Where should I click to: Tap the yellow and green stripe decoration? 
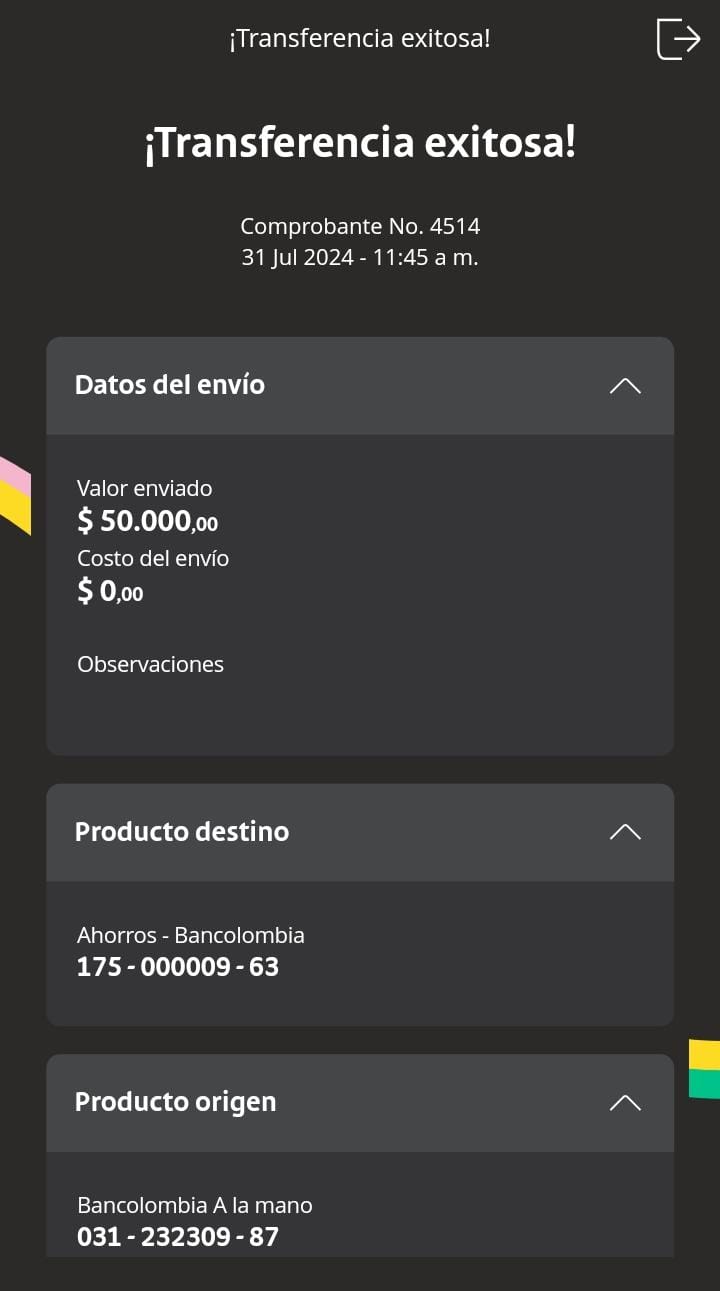click(x=704, y=1069)
